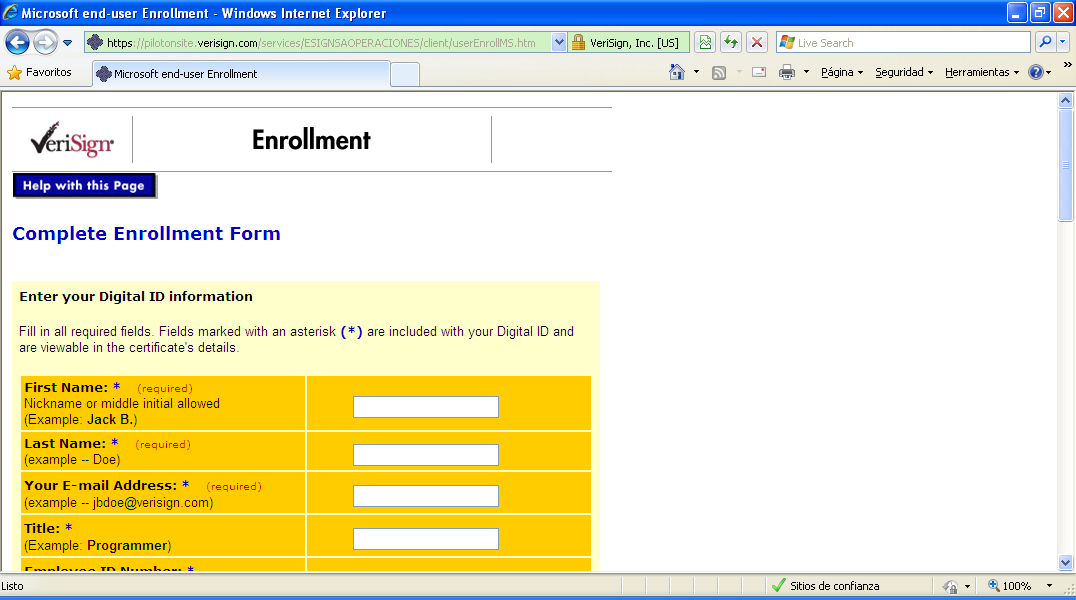Click the Refresh page icon

point(731,43)
